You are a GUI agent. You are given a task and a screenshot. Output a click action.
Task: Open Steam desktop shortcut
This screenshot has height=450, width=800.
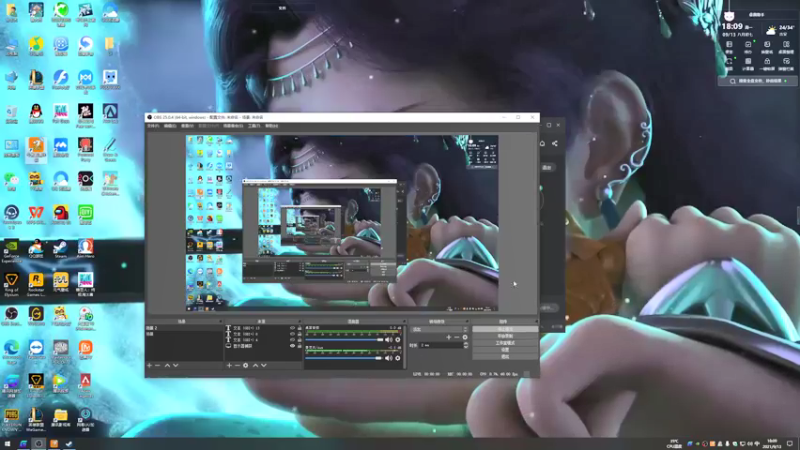pyautogui.click(x=60, y=248)
